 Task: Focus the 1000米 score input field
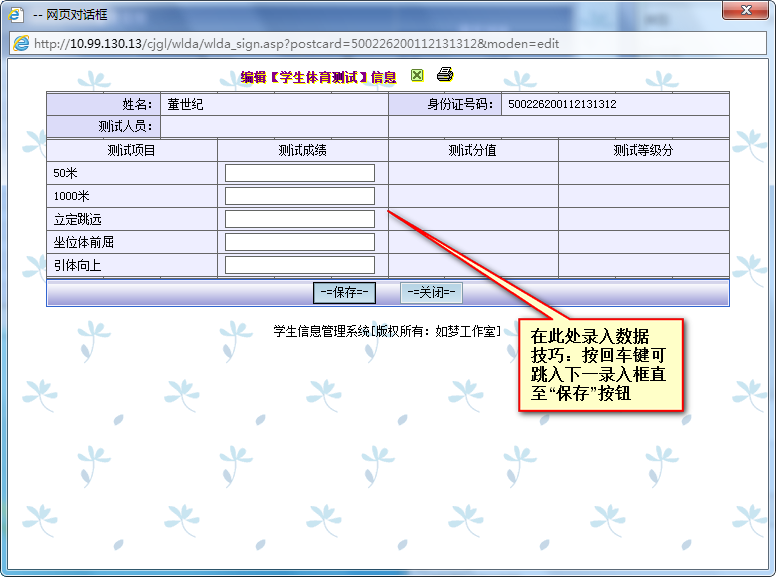pyautogui.click(x=299, y=196)
